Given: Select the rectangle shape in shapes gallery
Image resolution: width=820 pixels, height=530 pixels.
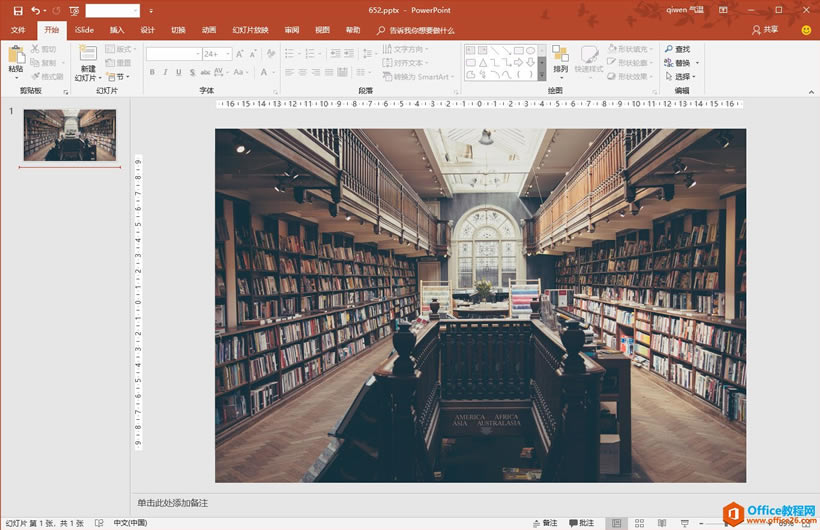Looking at the screenshot, I should tap(519, 51).
